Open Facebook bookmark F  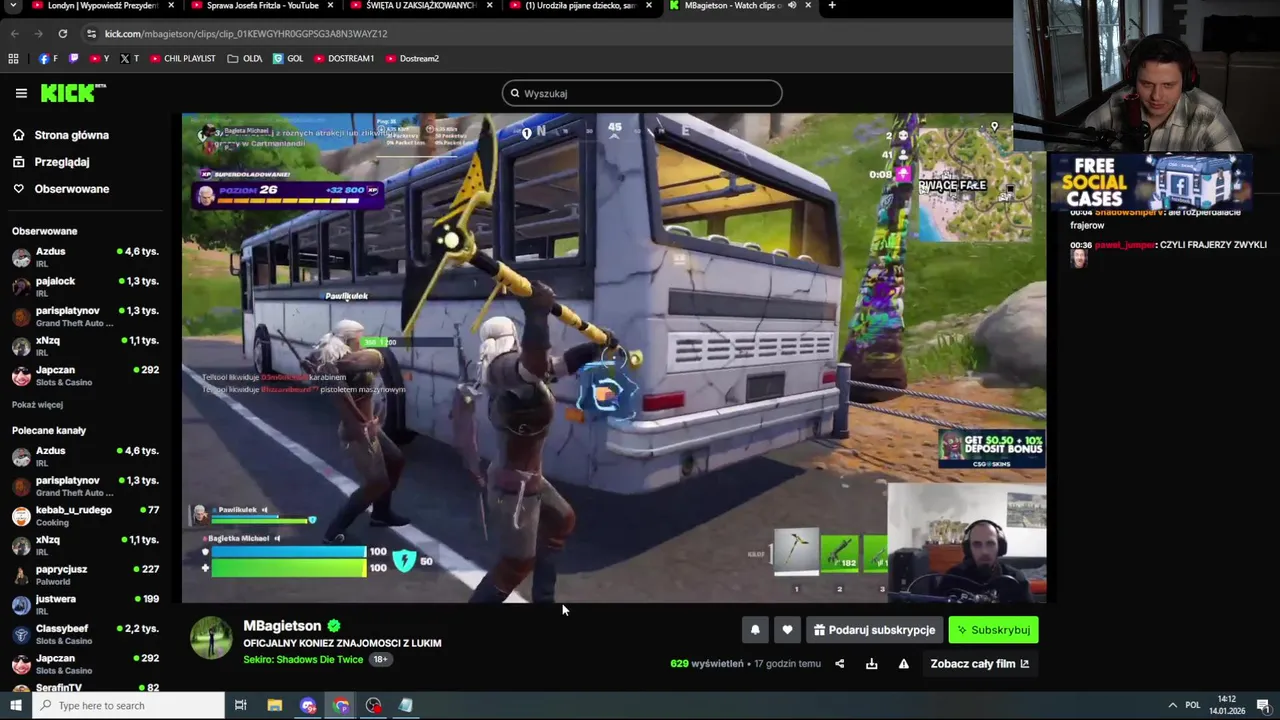(48, 58)
